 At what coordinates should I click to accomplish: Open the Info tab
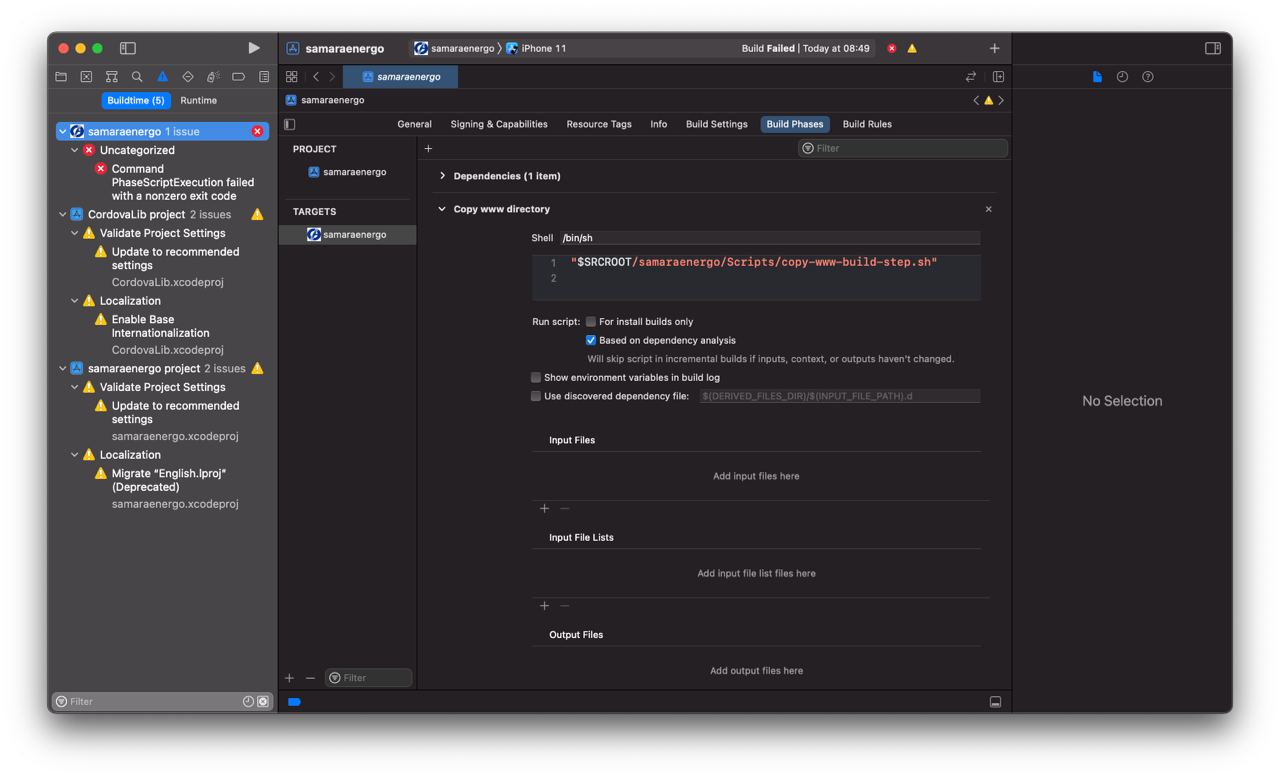658,124
